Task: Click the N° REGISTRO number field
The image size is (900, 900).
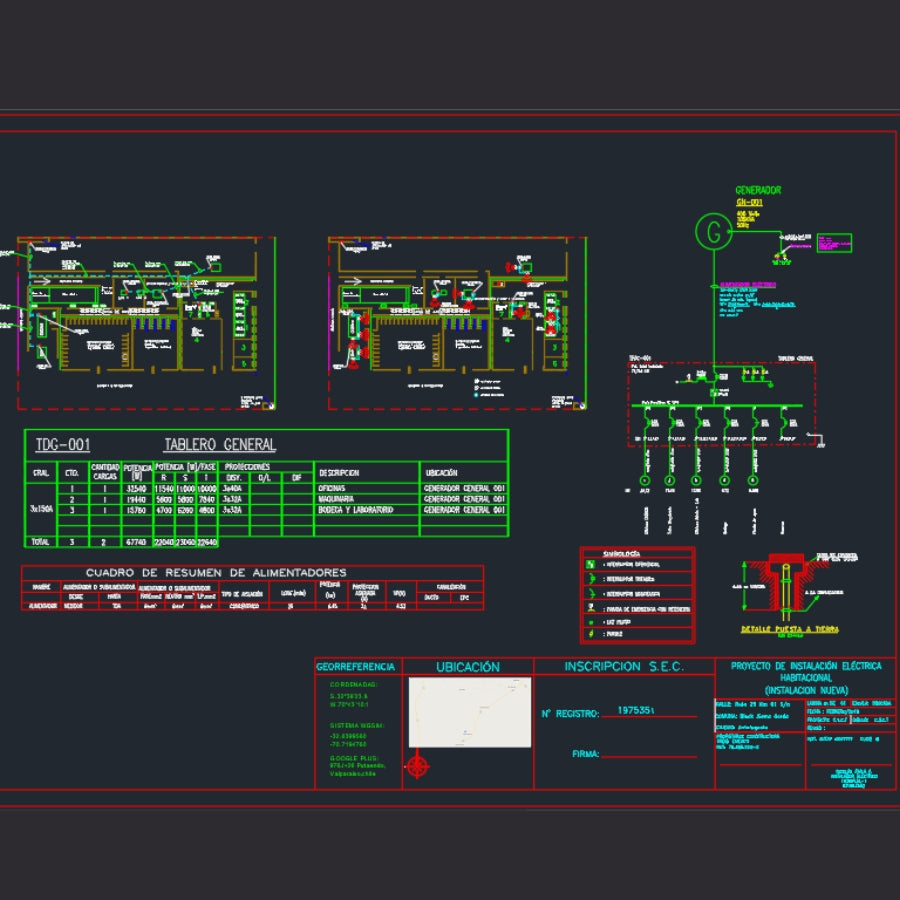Action: point(636,711)
